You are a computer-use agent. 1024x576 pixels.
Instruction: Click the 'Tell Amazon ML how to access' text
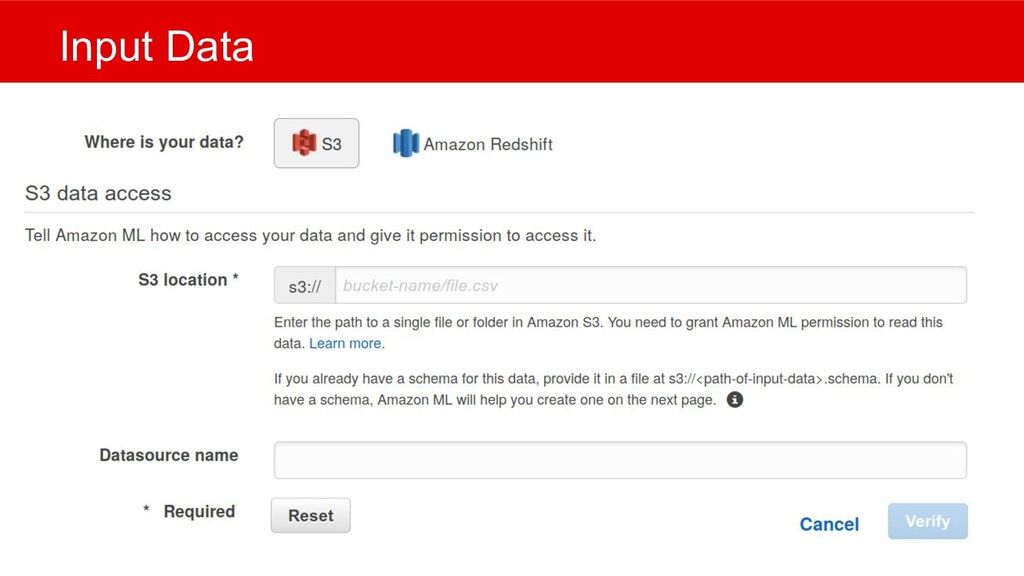click(x=310, y=235)
